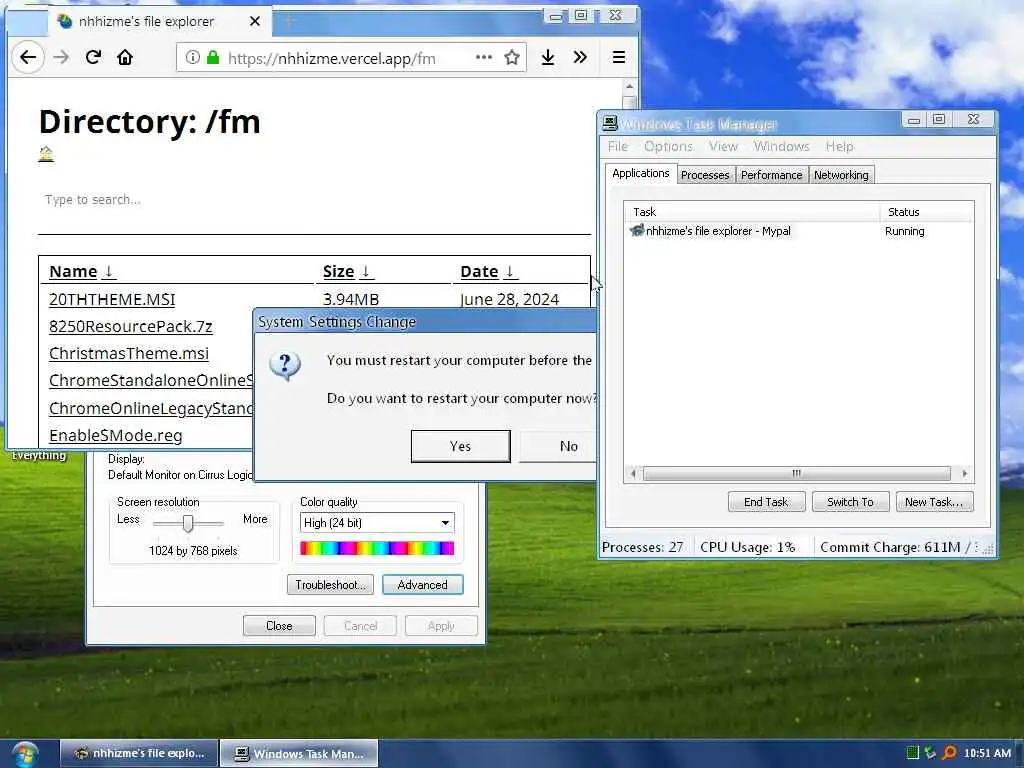1024x768 pixels.
Task: Switch to Windows Task Manager taskbar button
Action: (298, 754)
